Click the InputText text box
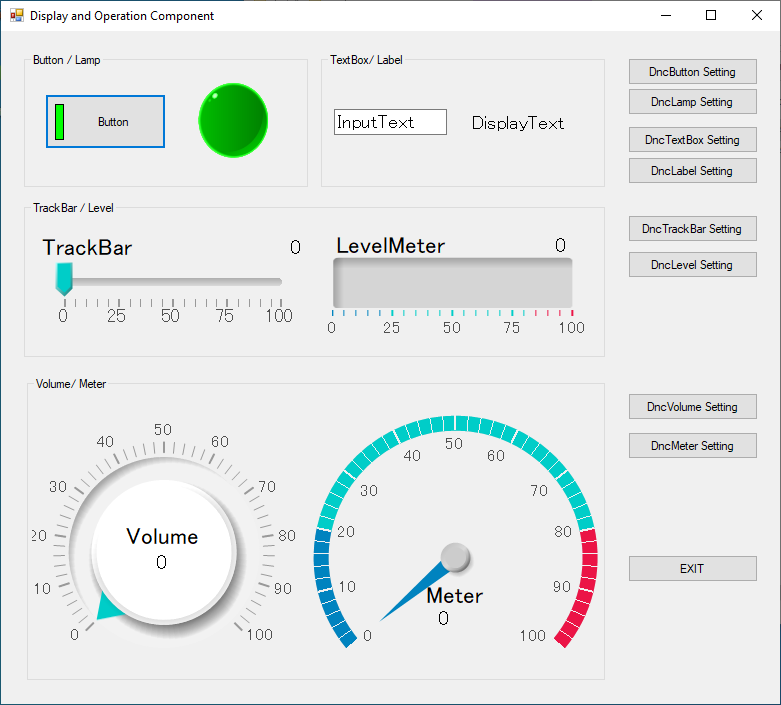 [x=390, y=122]
